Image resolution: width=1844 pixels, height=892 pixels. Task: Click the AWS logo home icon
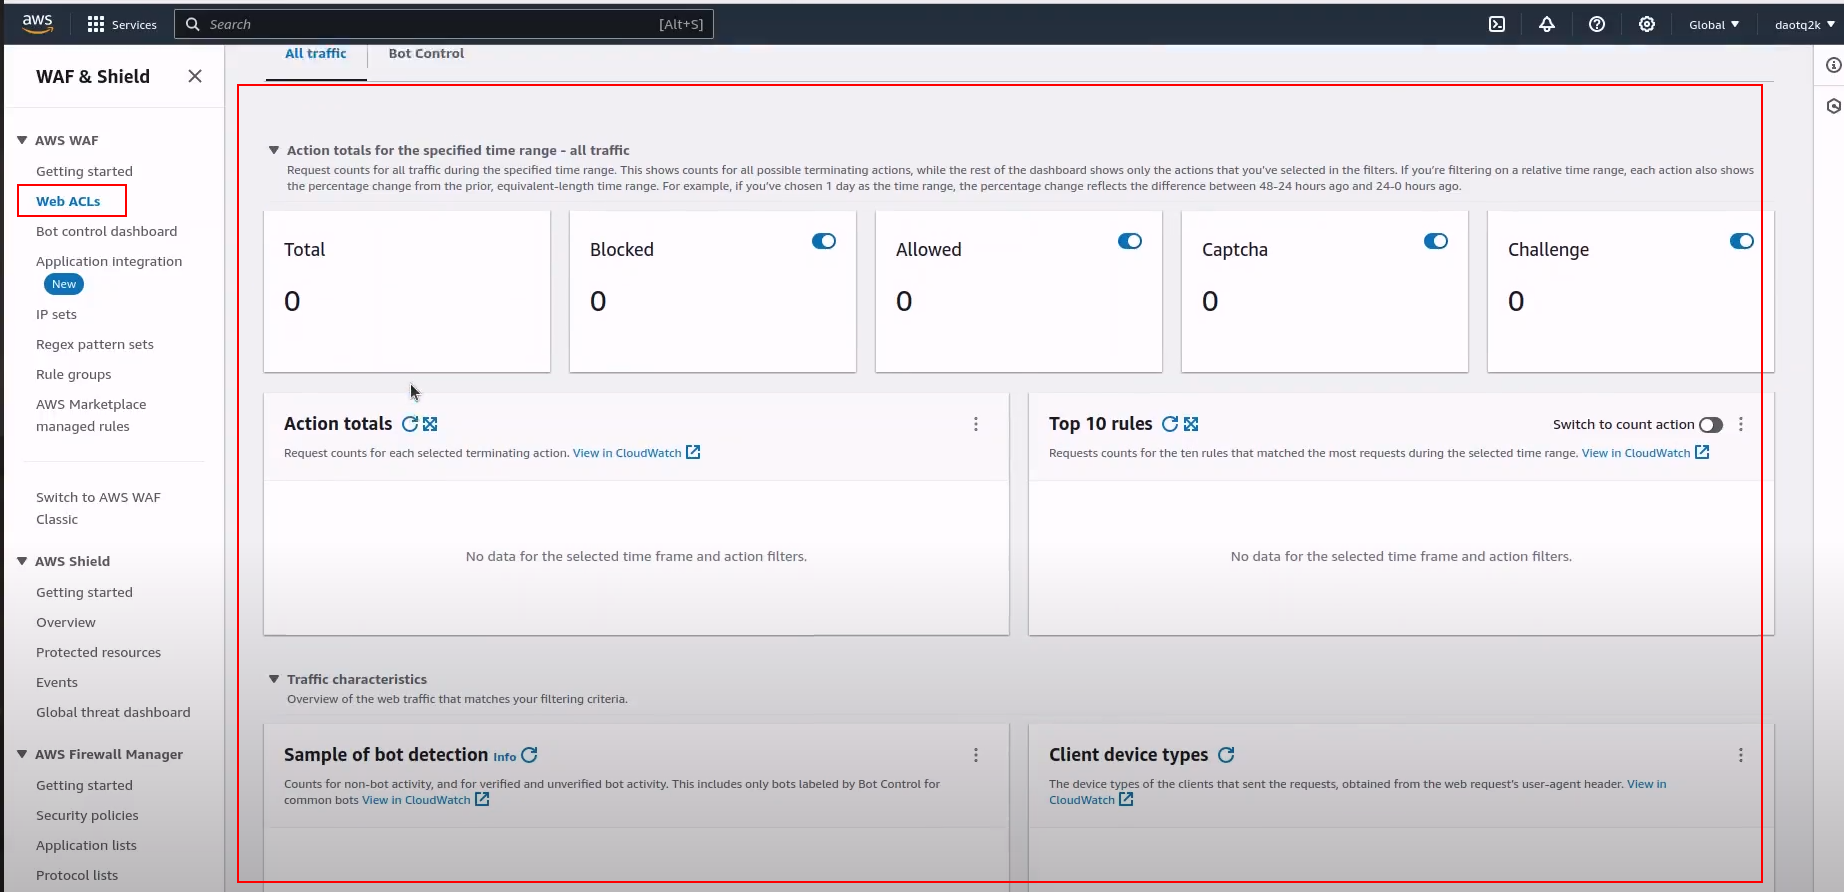[x=37, y=24]
